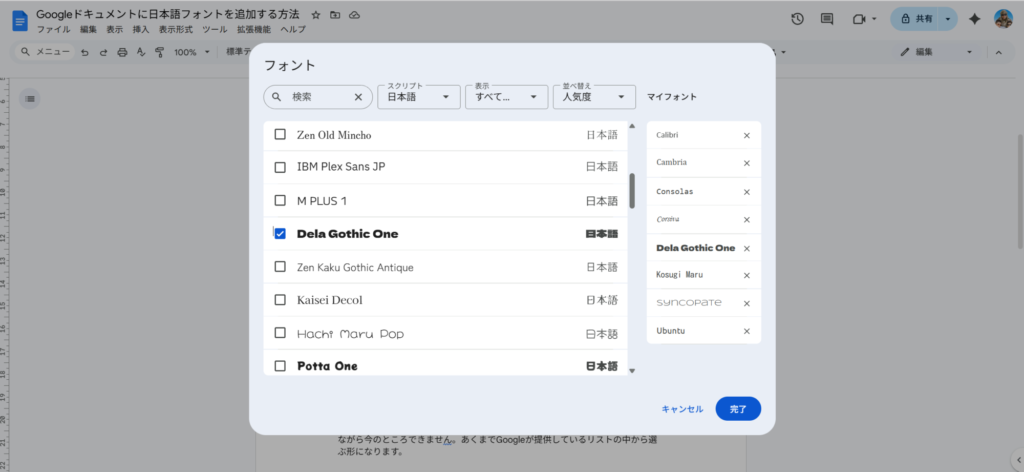Screen dimensions: 1024x472
Task: Remove Ubuntu from My Fonts list
Action: point(746,331)
